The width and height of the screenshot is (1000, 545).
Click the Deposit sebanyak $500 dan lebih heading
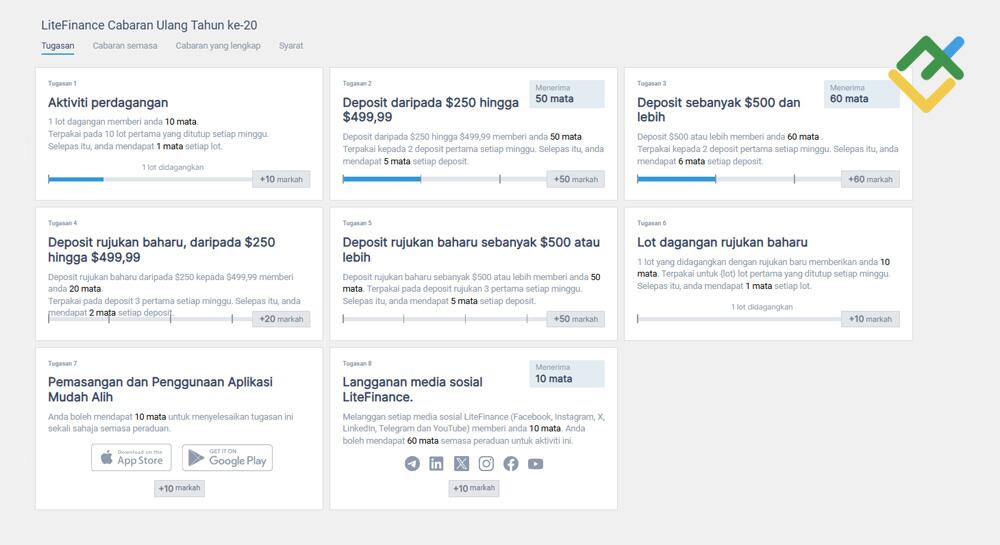tap(719, 110)
